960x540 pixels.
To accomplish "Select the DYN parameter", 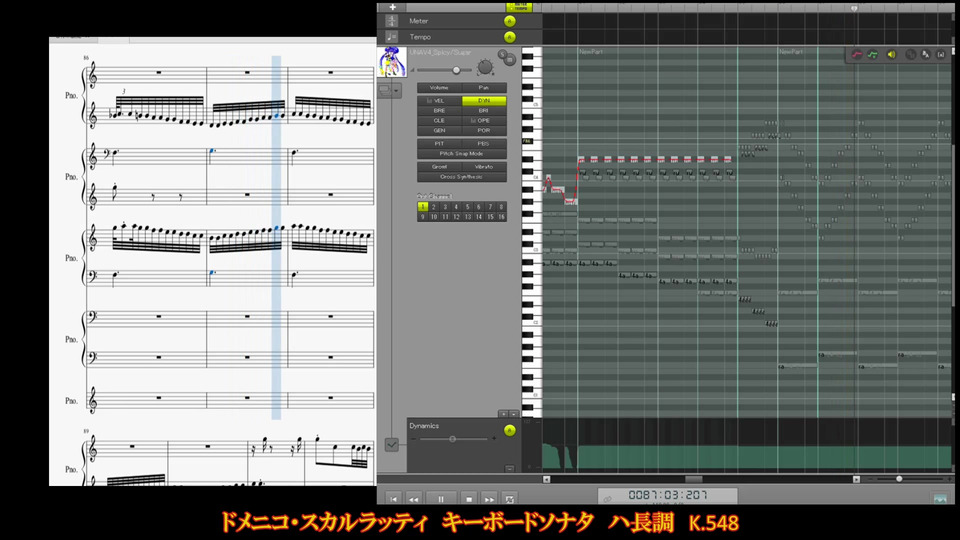I will pyautogui.click(x=484, y=100).
